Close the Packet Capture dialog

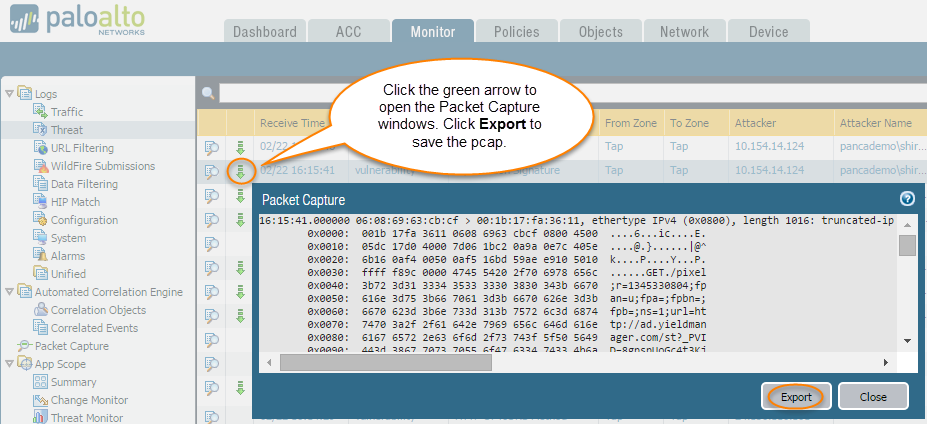873,397
